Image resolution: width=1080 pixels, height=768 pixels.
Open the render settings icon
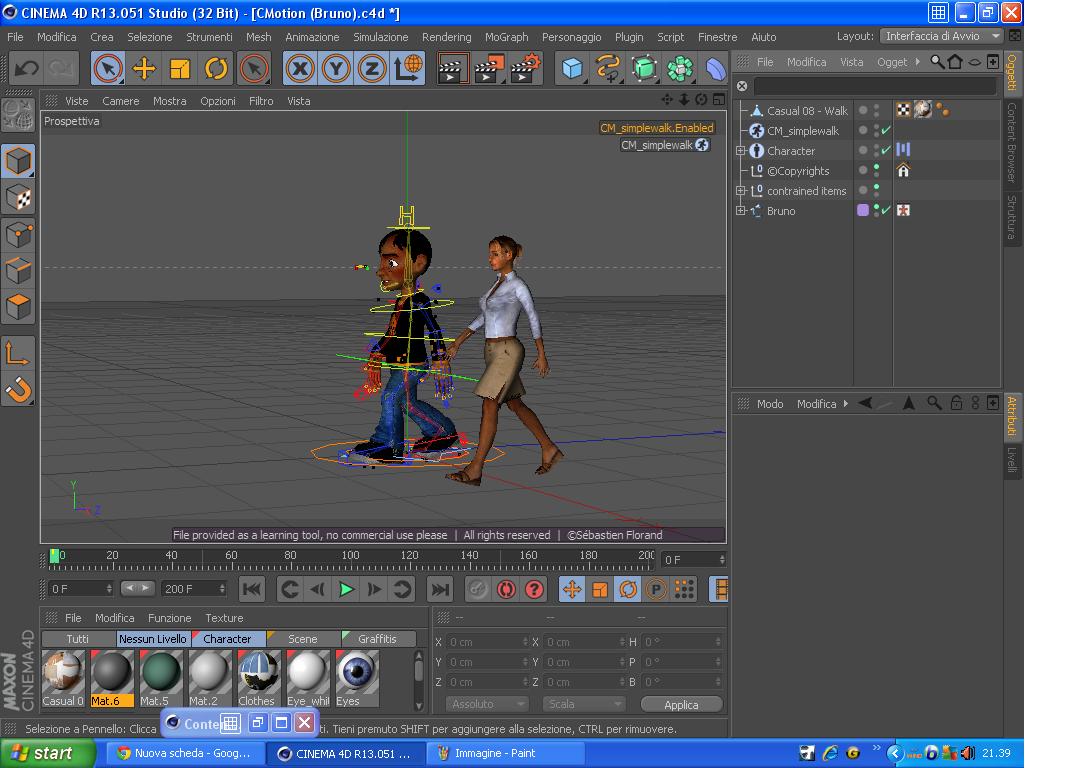525,68
